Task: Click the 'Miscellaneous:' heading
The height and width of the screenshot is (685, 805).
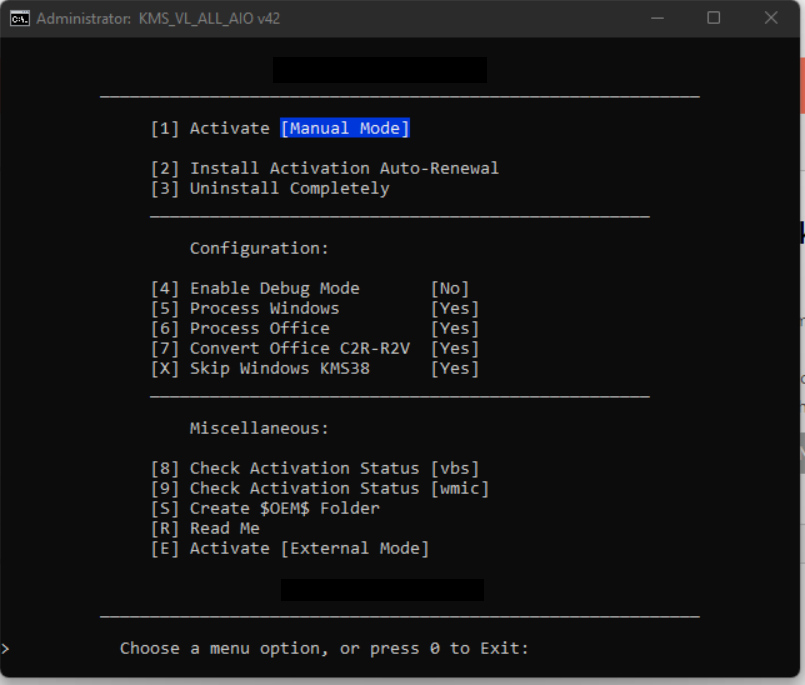Action: pos(259,428)
